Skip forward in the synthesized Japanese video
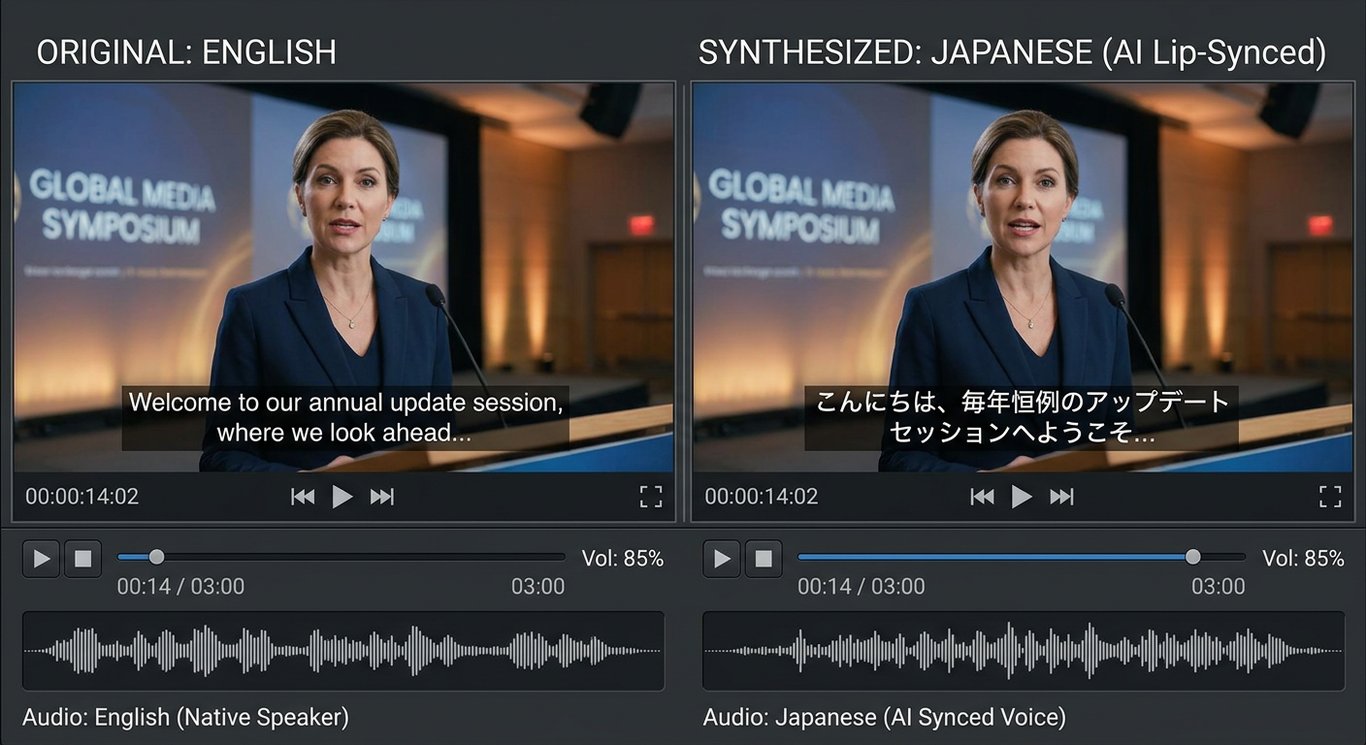This screenshot has height=745, width=1366. click(1061, 496)
